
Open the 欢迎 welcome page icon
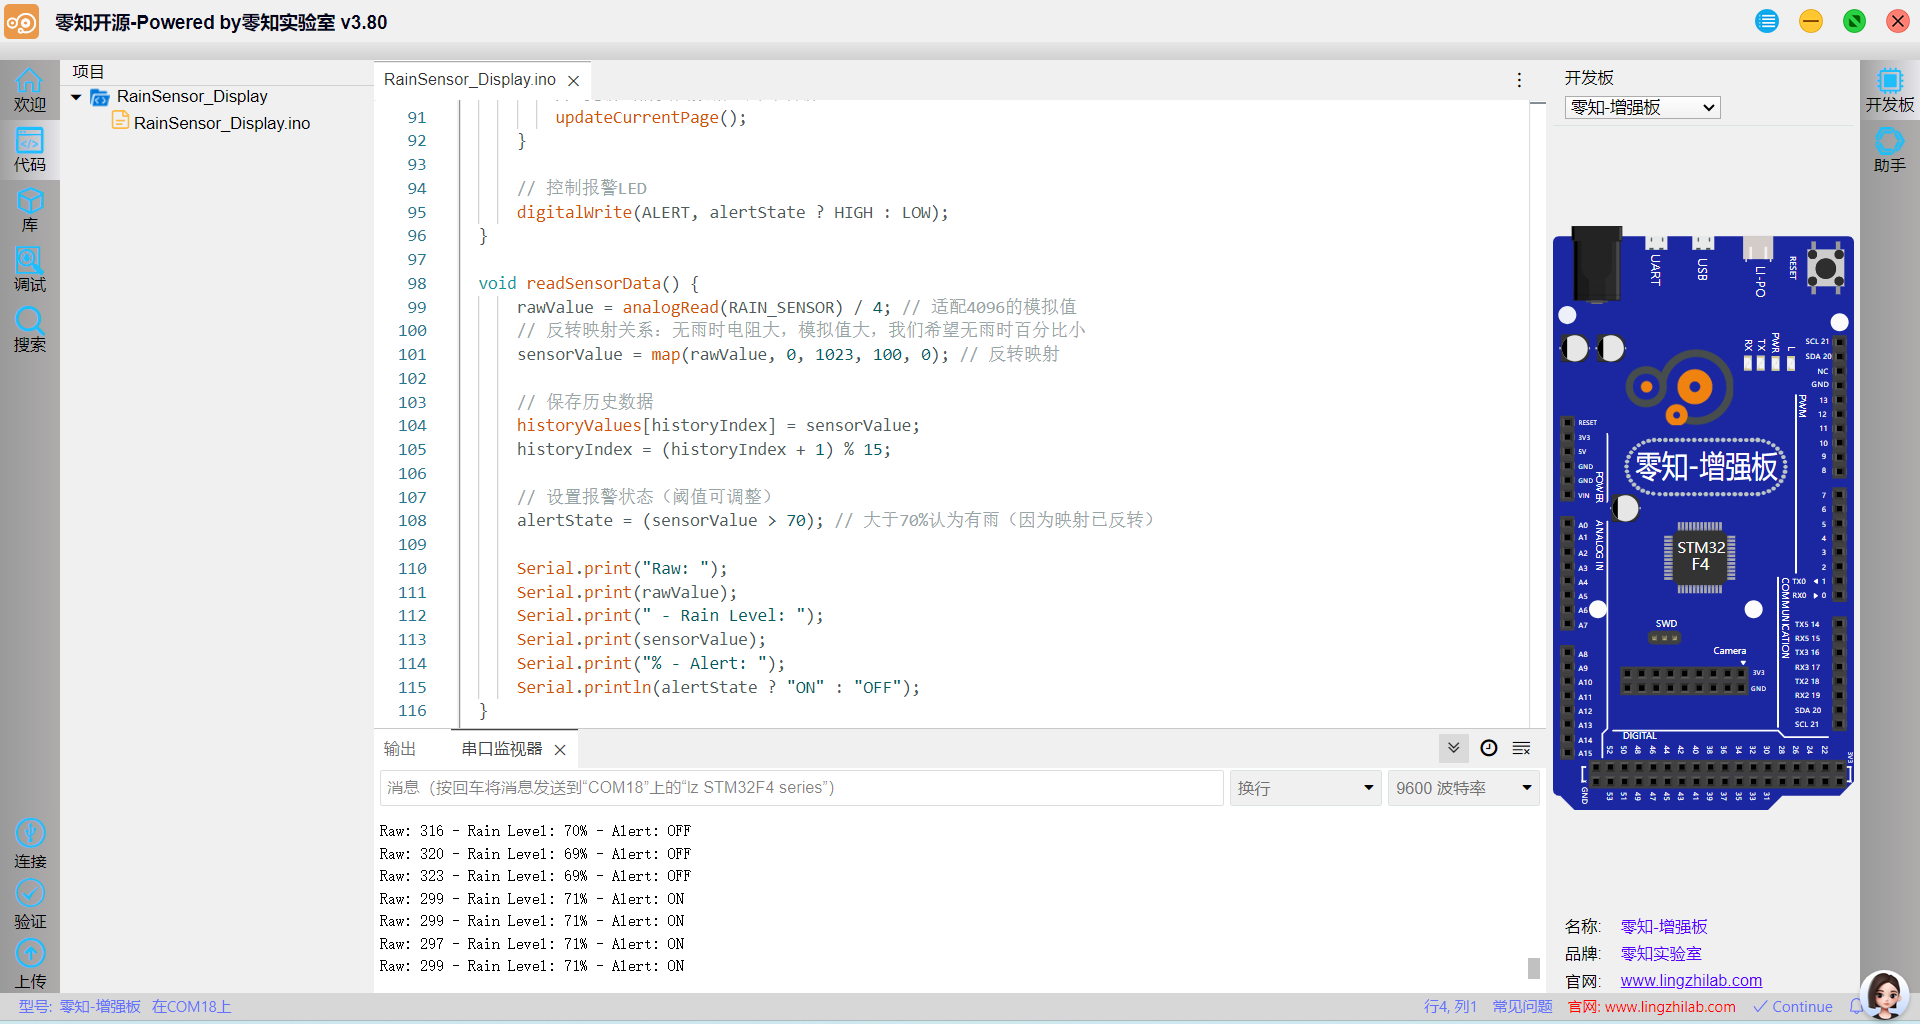tap(29, 90)
